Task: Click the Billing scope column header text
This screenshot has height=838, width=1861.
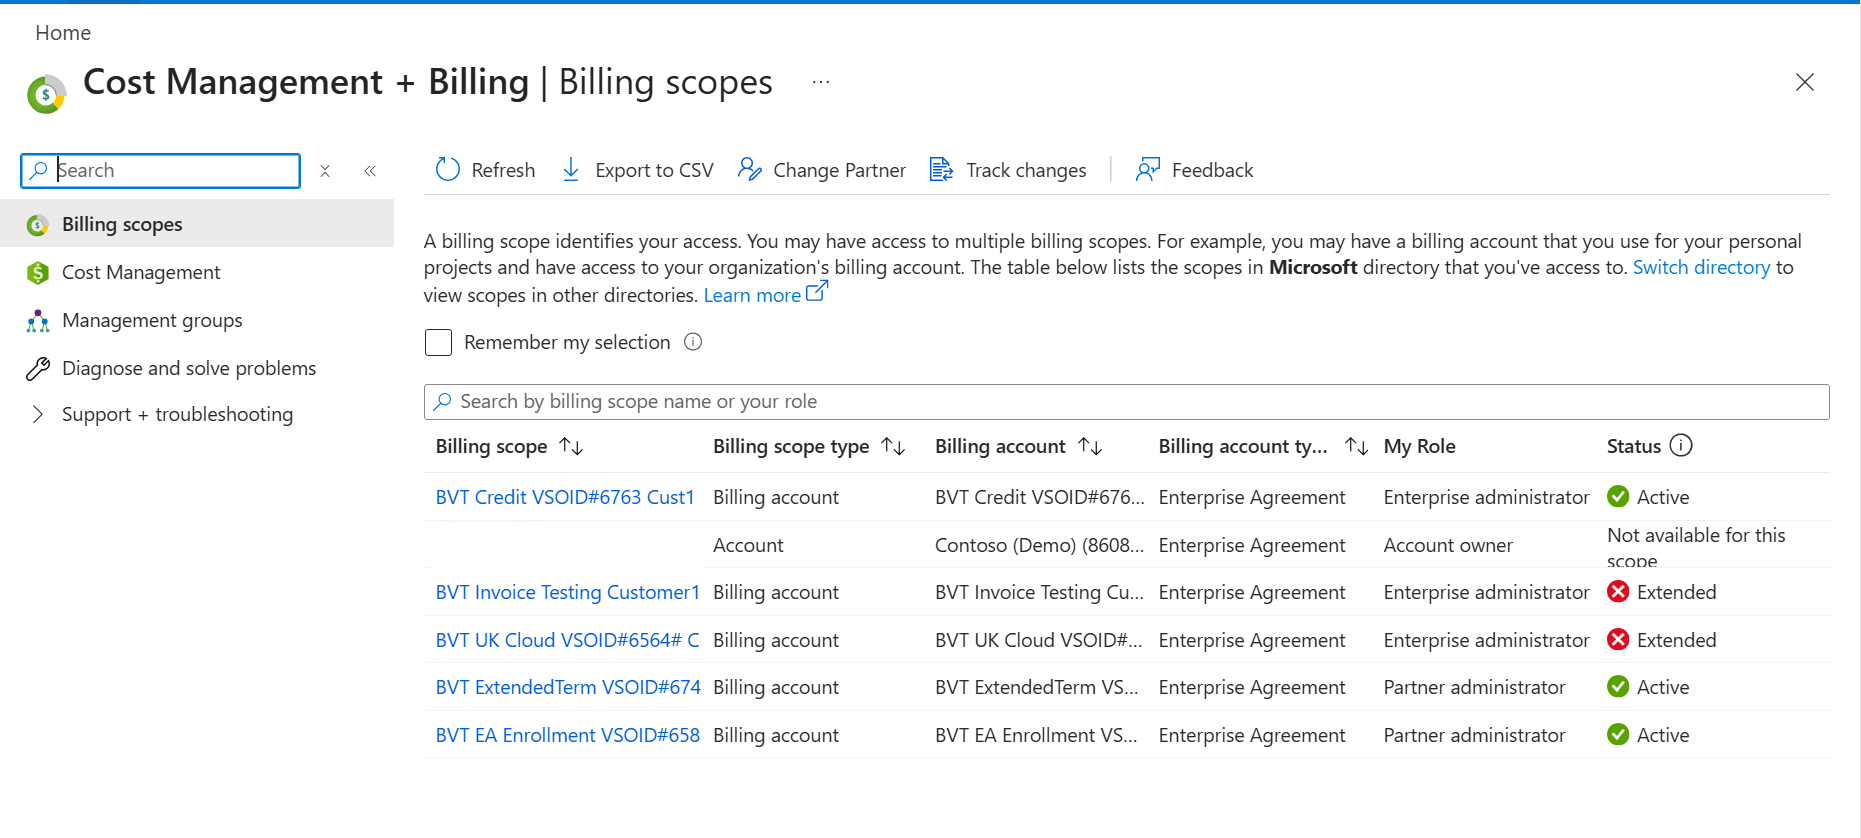Action: click(x=491, y=446)
